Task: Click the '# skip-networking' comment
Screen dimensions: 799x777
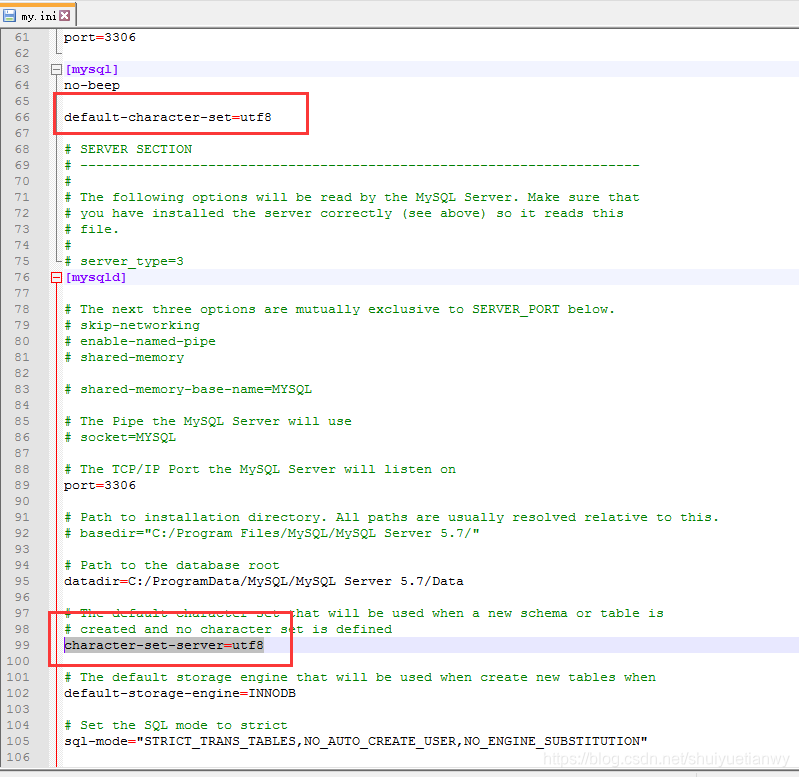Action: (x=132, y=325)
